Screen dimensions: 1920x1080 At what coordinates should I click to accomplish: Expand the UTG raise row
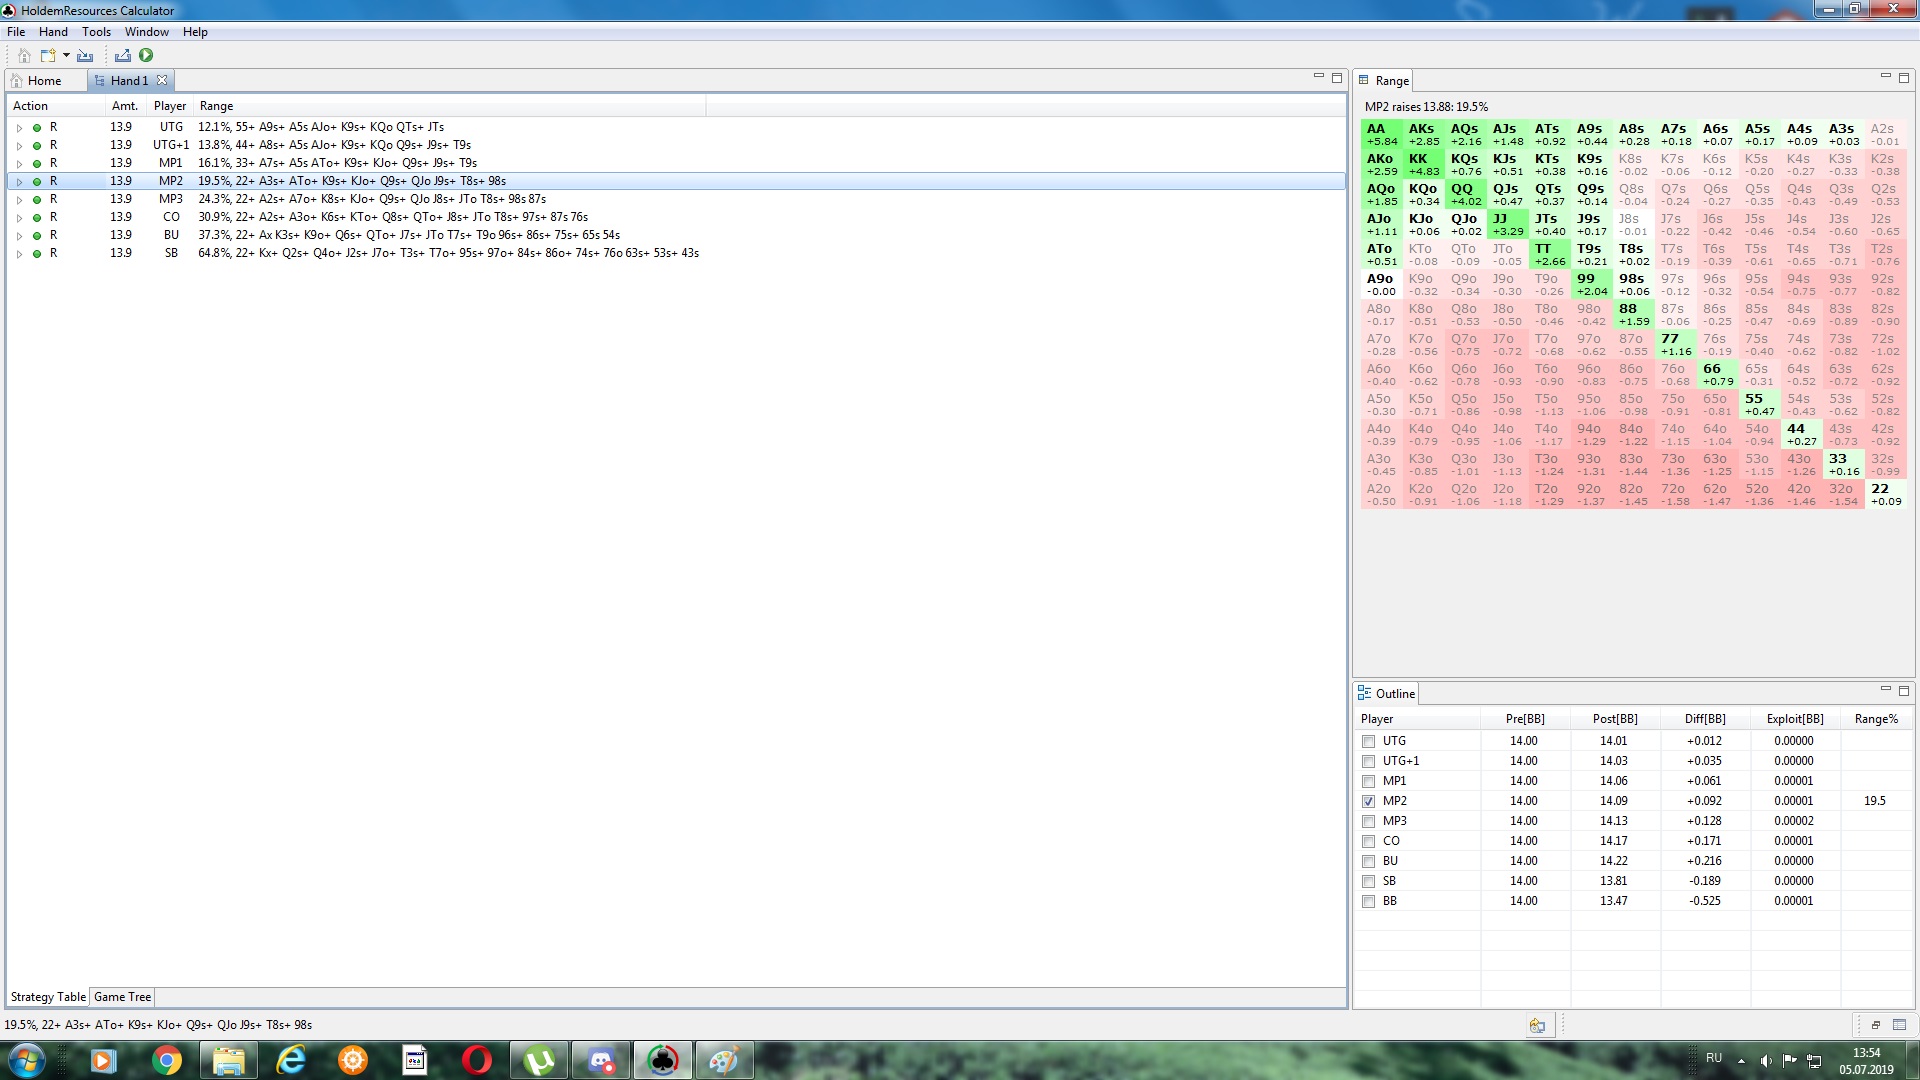click(19, 128)
